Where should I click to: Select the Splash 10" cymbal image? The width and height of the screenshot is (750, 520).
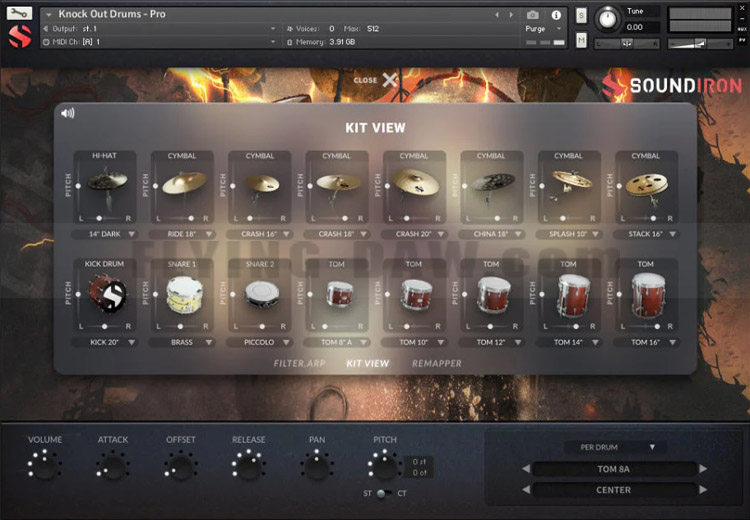click(x=571, y=182)
